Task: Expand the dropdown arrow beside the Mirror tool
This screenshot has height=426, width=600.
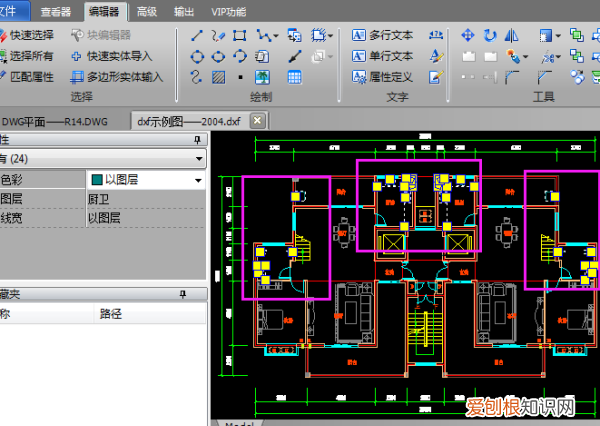Action: [x=558, y=36]
